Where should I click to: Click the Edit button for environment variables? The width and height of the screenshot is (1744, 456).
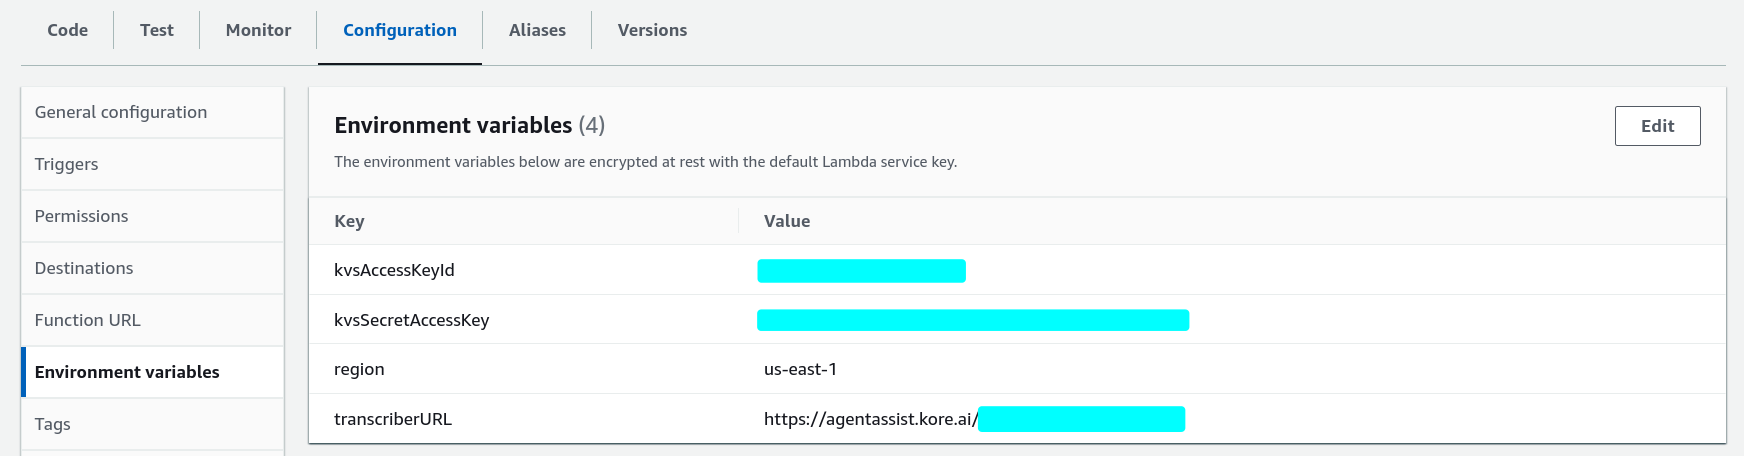pyautogui.click(x=1657, y=126)
